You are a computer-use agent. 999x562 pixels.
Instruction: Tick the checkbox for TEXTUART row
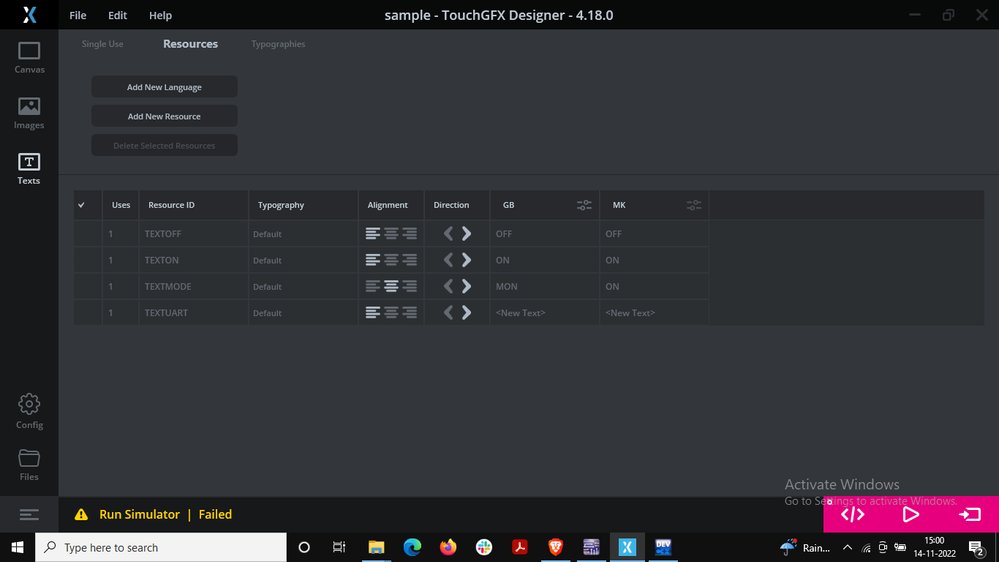point(88,313)
